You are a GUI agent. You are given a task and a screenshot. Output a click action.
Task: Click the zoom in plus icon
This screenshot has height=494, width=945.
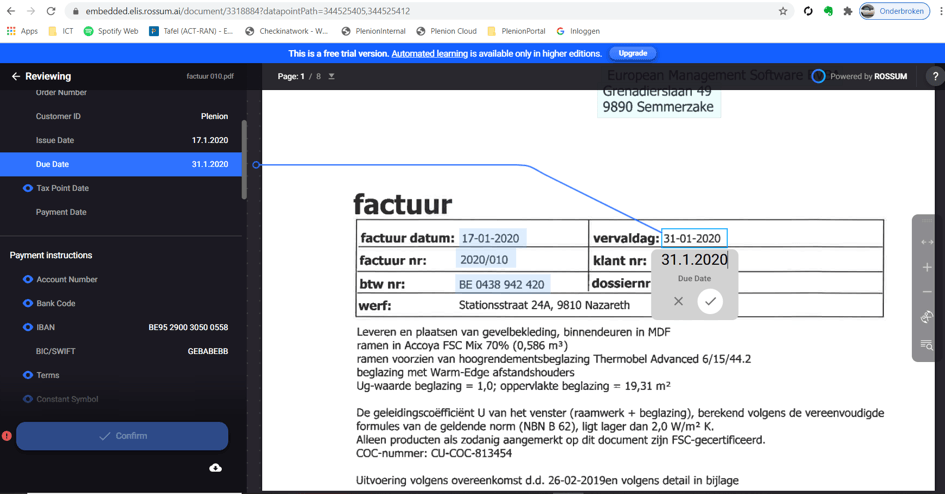tap(927, 267)
